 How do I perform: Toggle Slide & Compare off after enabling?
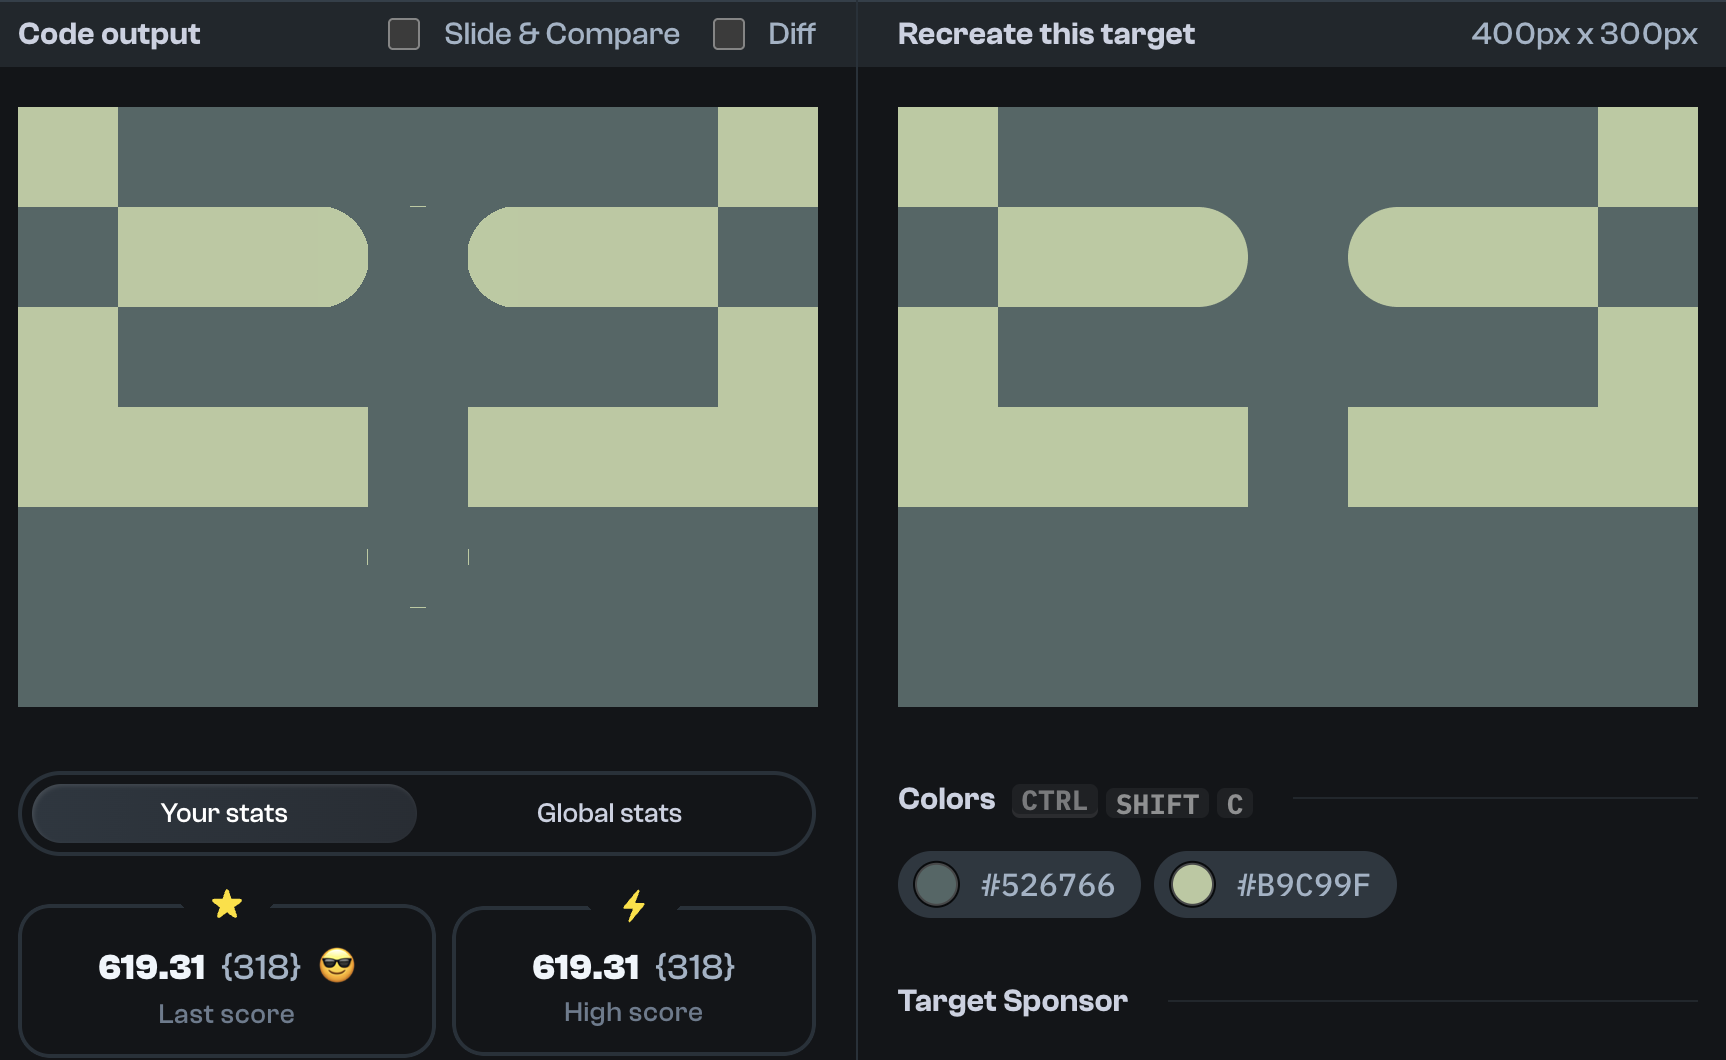point(404,33)
